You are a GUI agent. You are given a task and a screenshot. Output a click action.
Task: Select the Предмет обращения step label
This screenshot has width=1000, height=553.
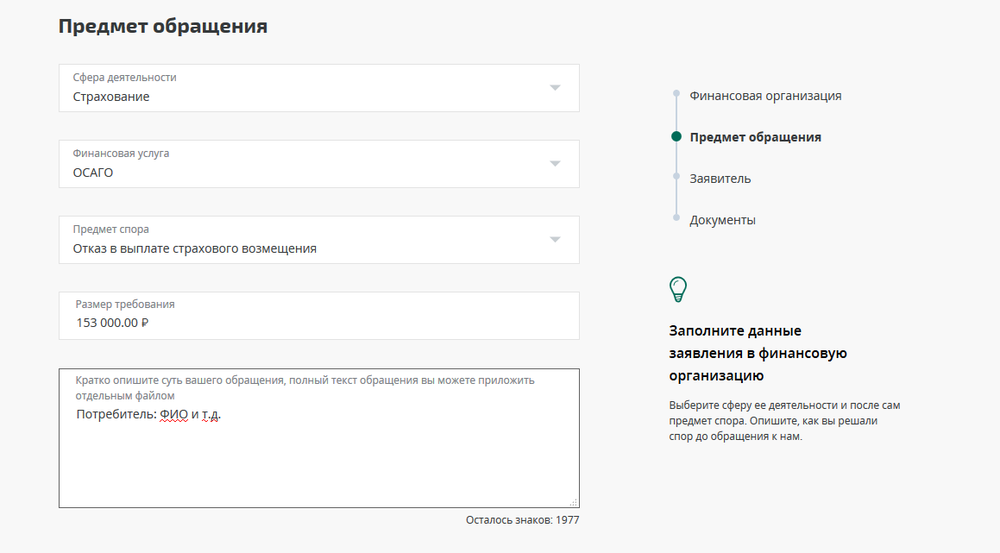pos(755,137)
